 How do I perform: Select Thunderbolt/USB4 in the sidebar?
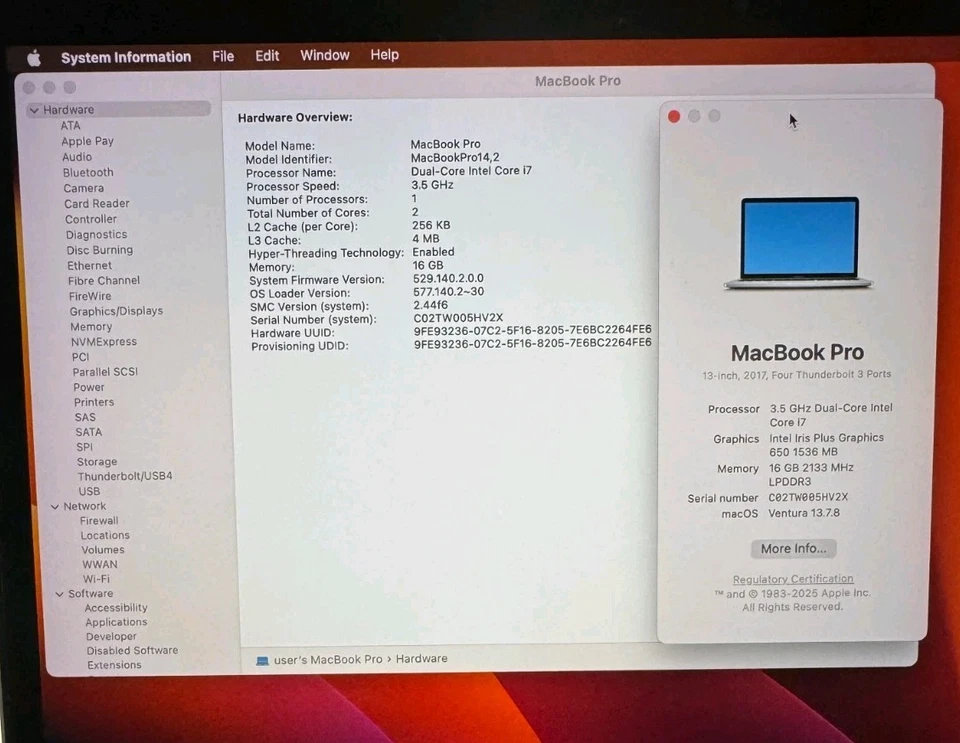click(x=125, y=476)
